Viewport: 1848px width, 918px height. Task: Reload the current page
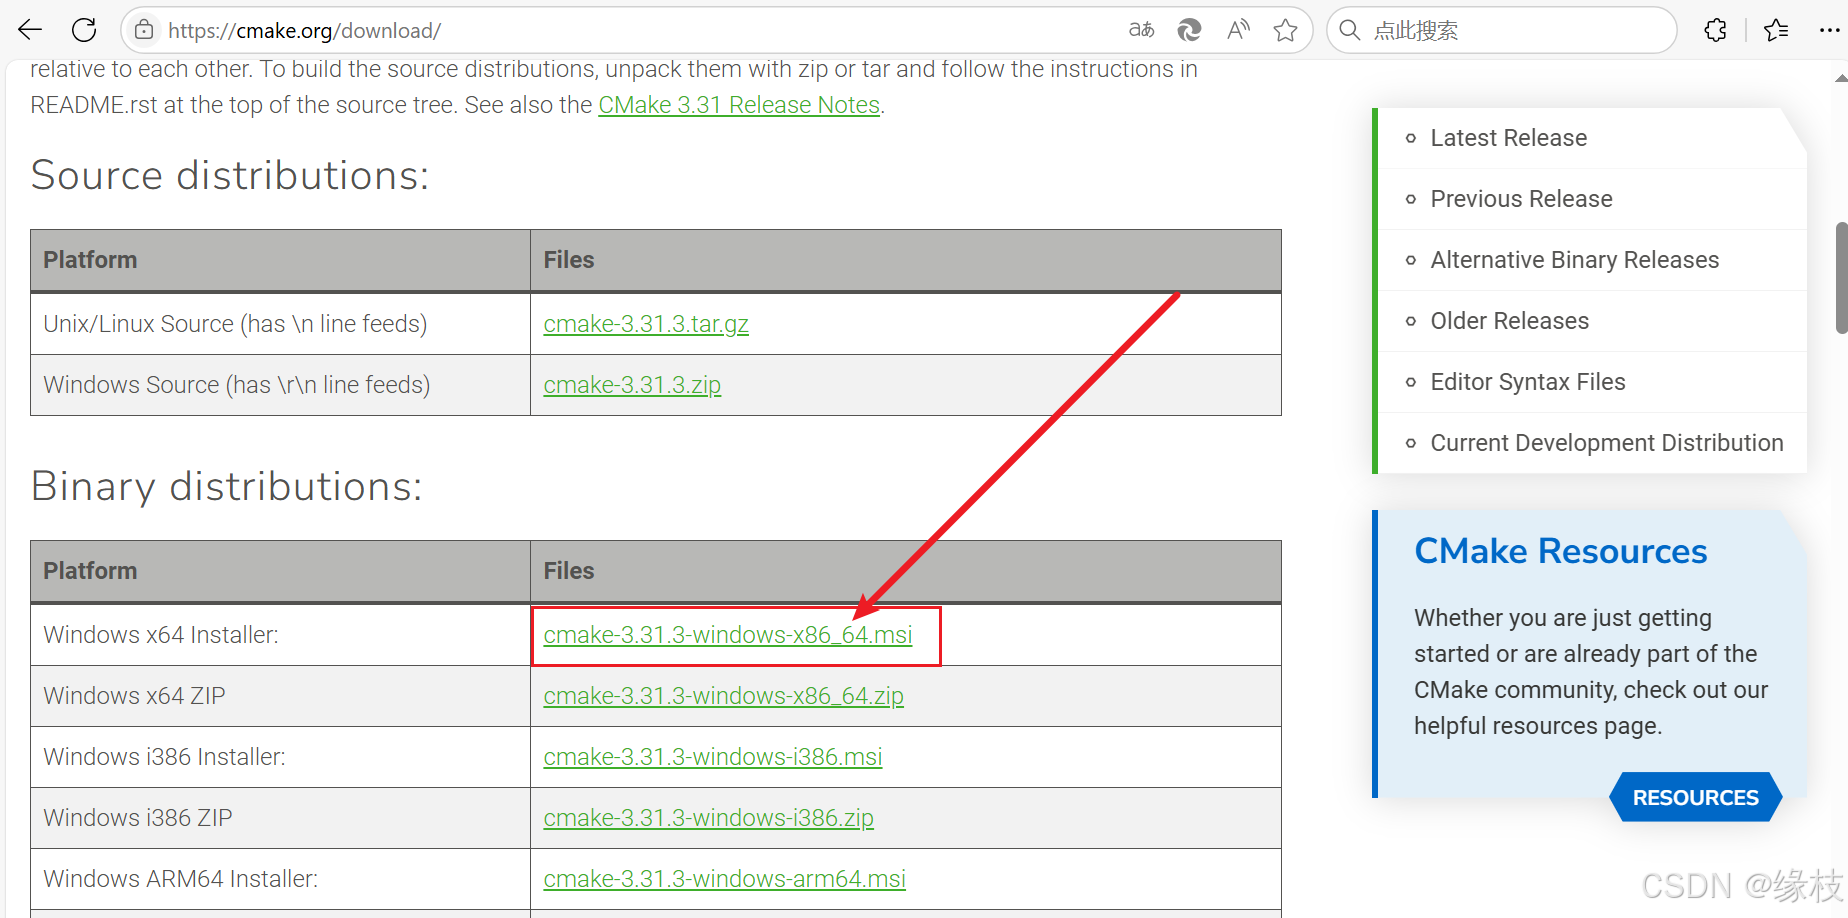click(84, 30)
